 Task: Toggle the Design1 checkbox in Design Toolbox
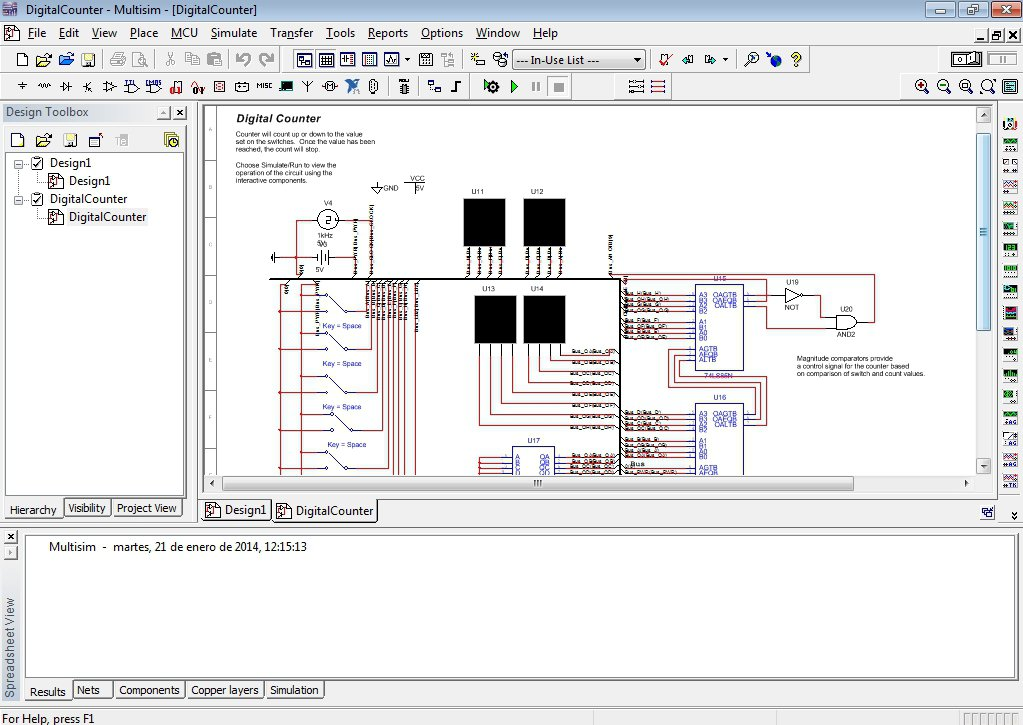click(38, 163)
